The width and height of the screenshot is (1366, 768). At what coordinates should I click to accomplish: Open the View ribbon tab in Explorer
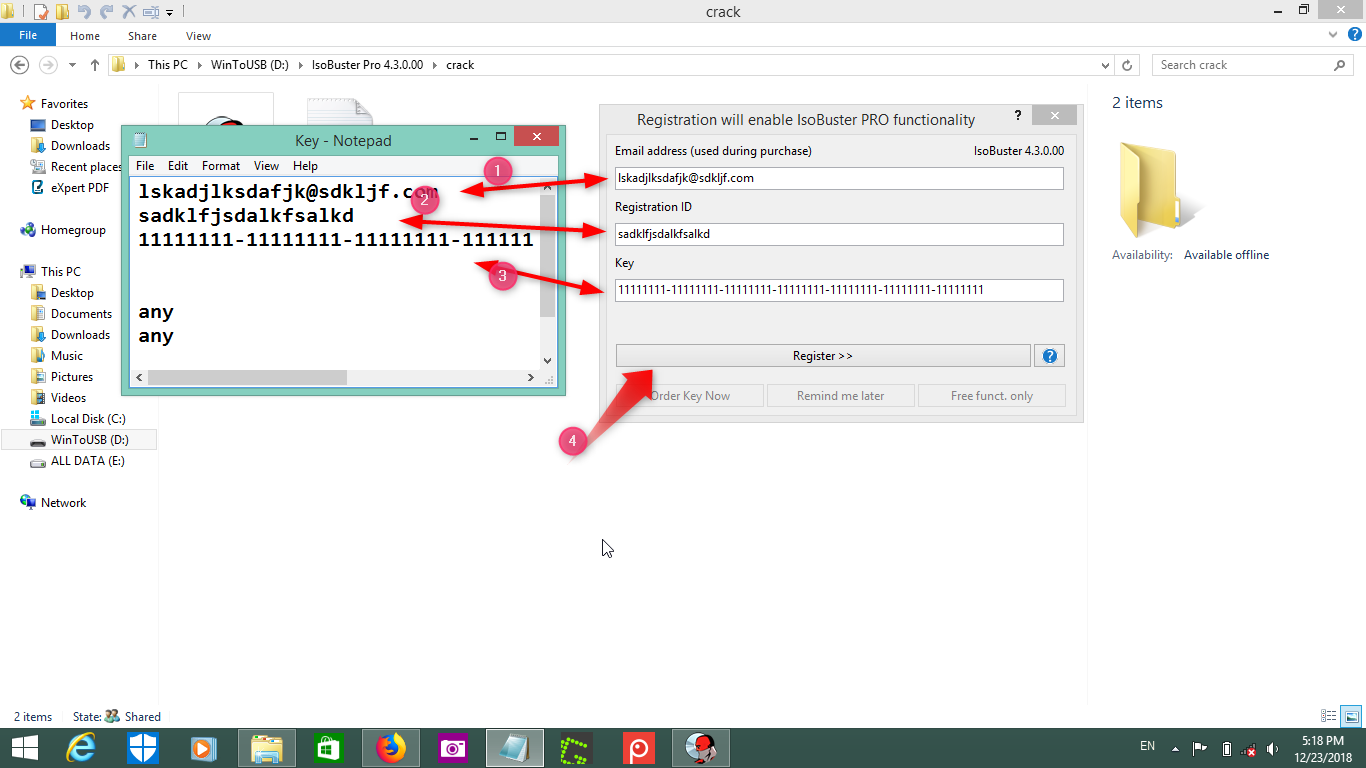(x=198, y=36)
